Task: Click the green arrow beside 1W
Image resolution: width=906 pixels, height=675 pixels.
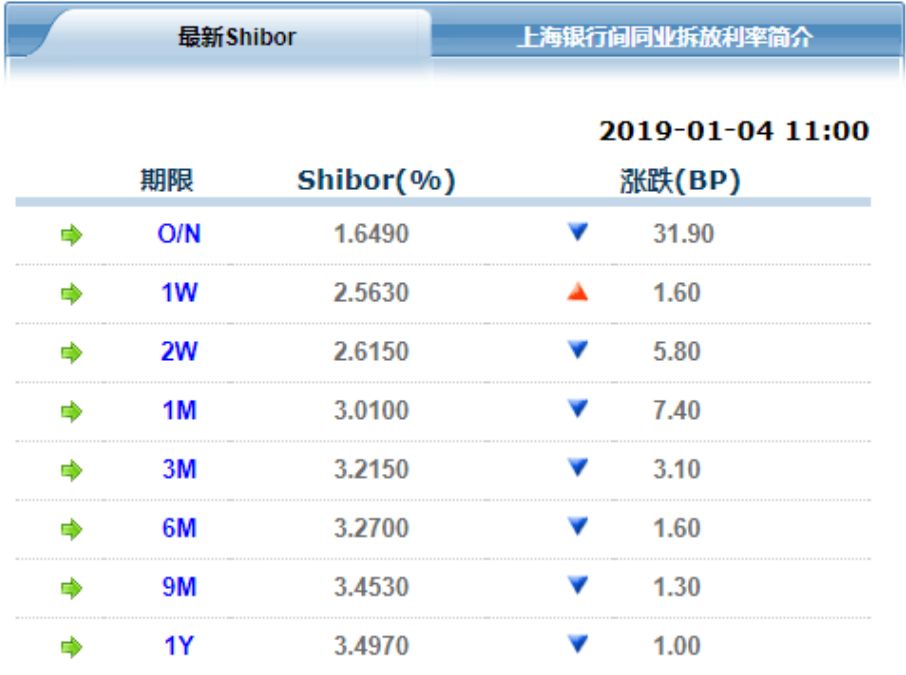Action: coord(72,294)
